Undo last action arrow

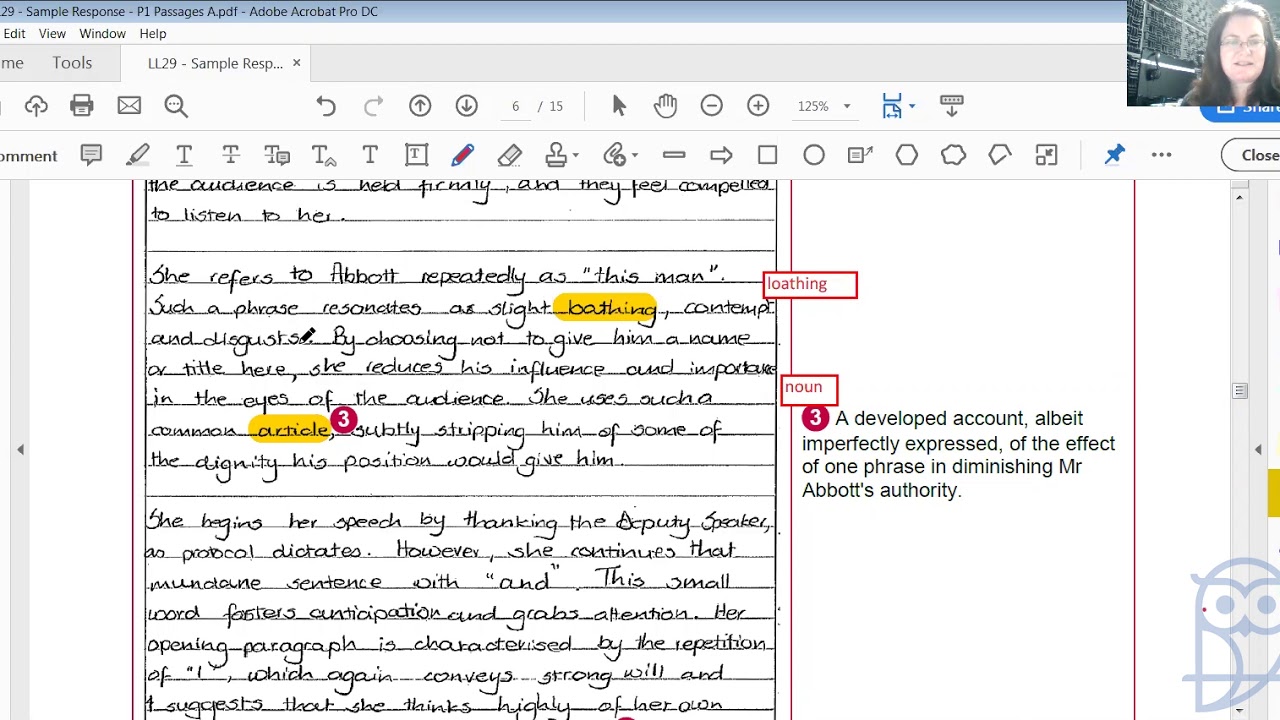pos(326,106)
